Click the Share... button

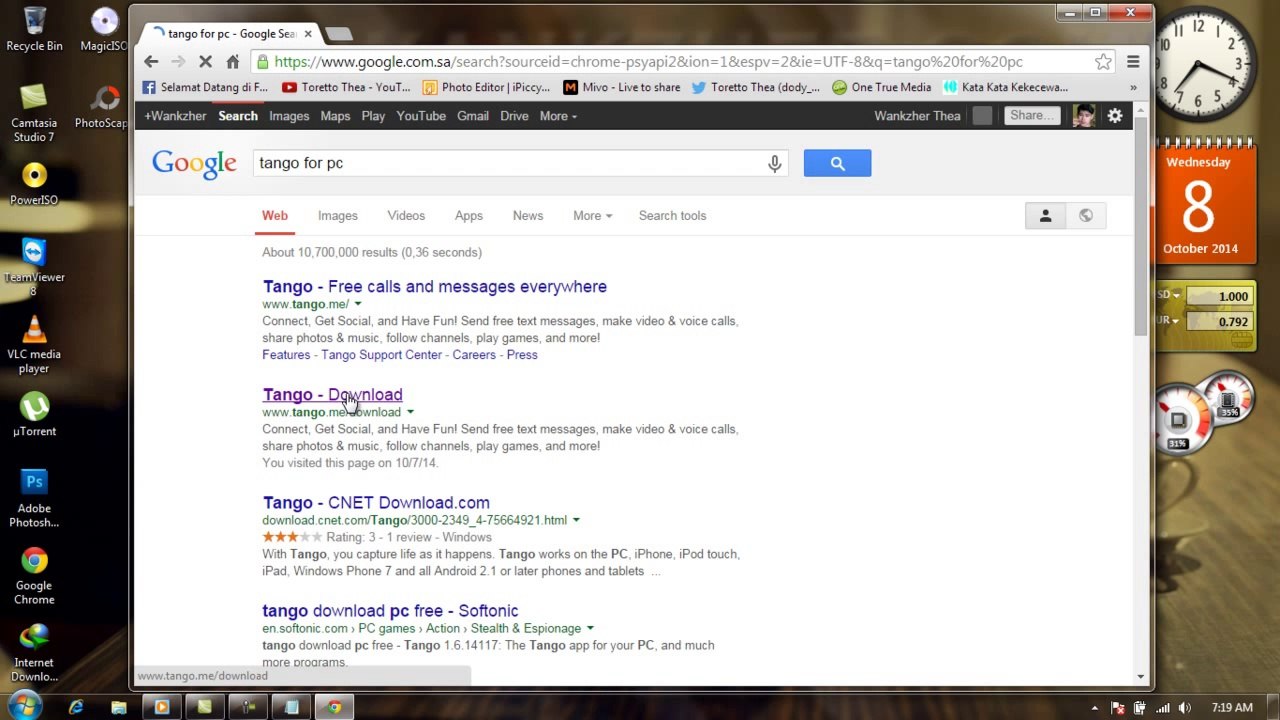click(1032, 116)
